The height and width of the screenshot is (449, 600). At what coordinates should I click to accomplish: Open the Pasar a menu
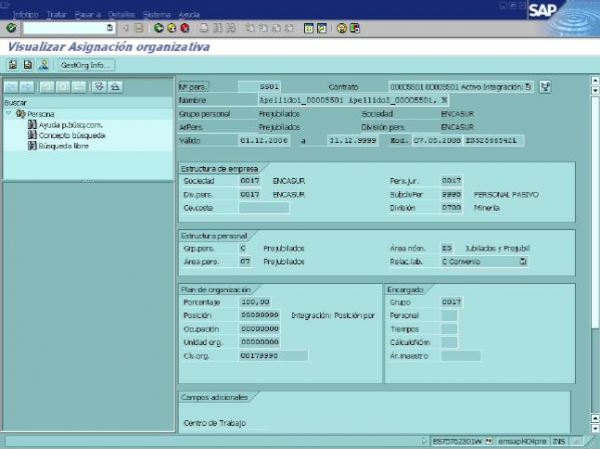pyautogui.click(x=88, y=15)
